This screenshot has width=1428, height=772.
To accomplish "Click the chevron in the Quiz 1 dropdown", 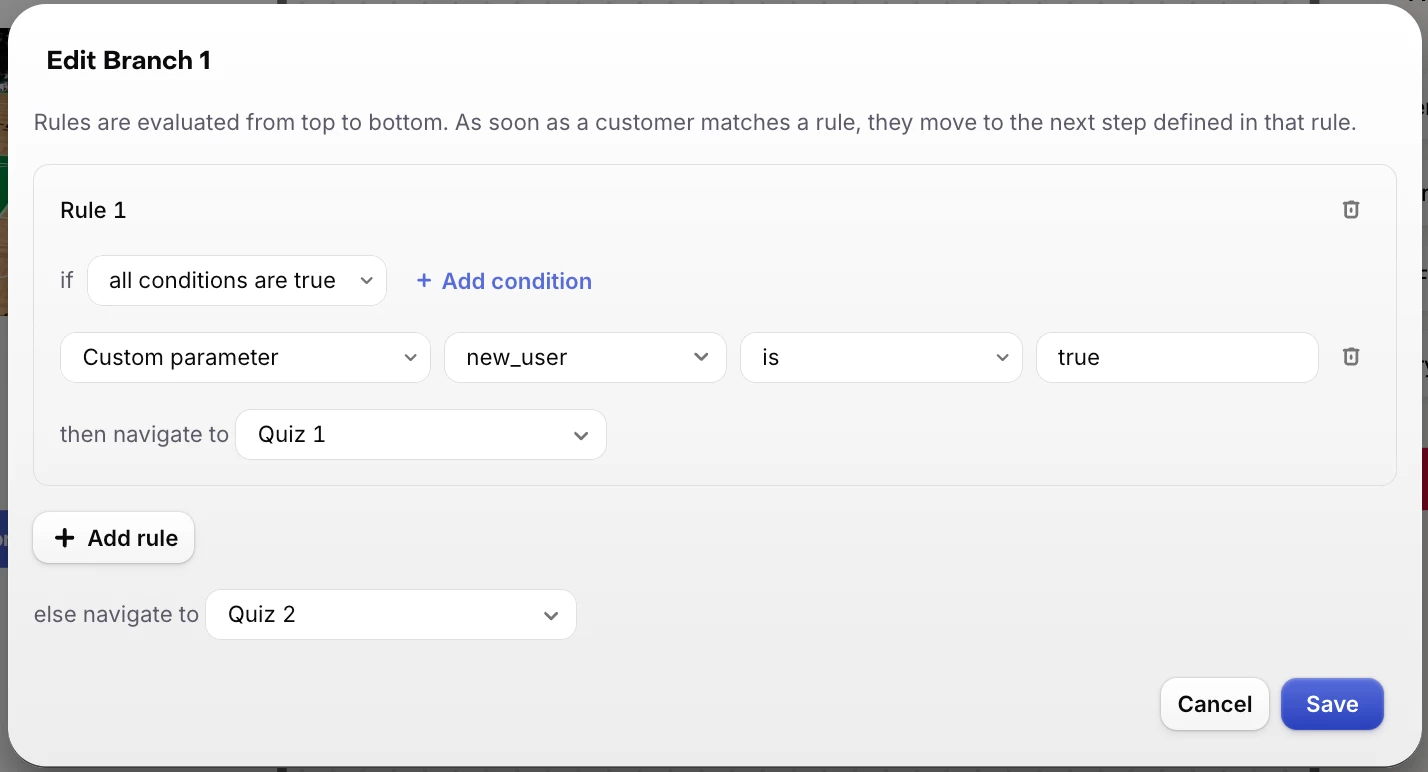I will click(581, 435).
